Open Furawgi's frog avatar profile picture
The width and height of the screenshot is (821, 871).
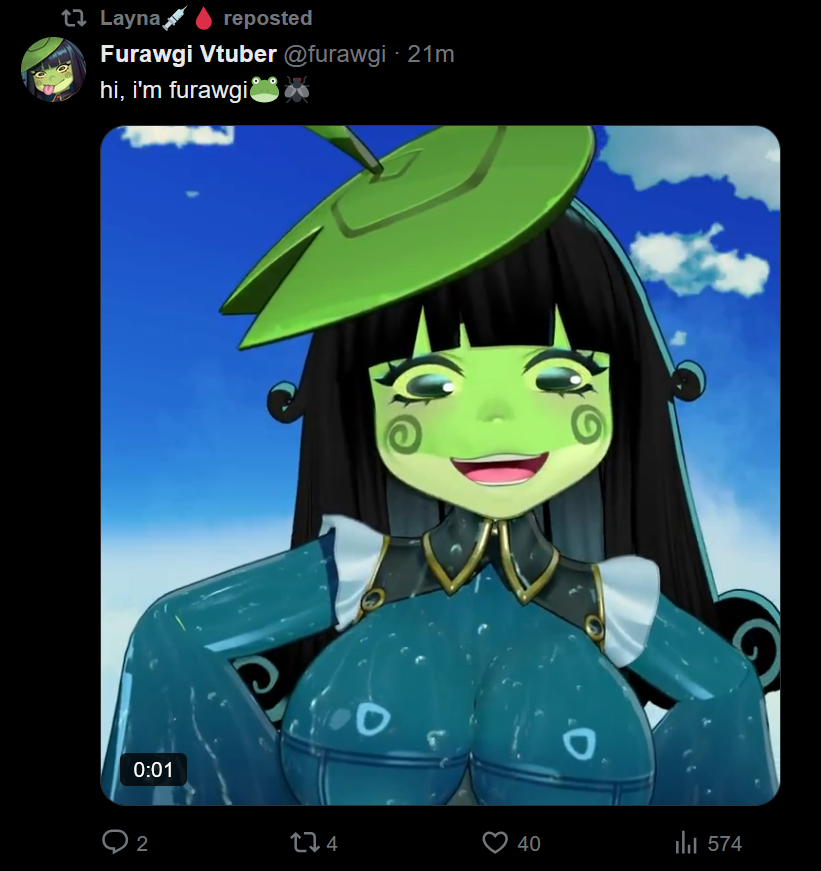point(53,69)
